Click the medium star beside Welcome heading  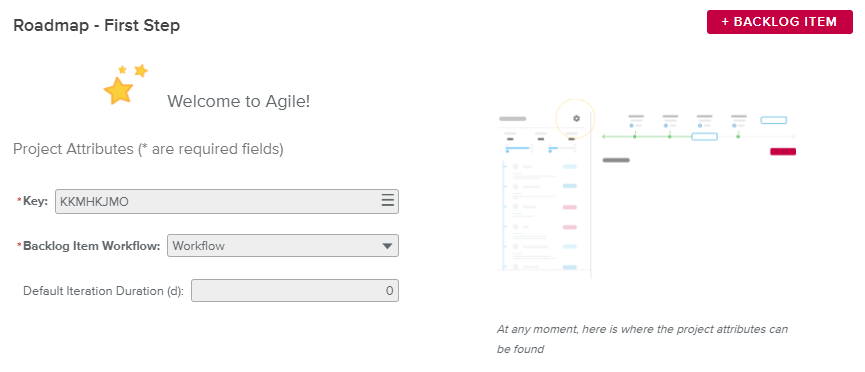[x=141, y=71]
